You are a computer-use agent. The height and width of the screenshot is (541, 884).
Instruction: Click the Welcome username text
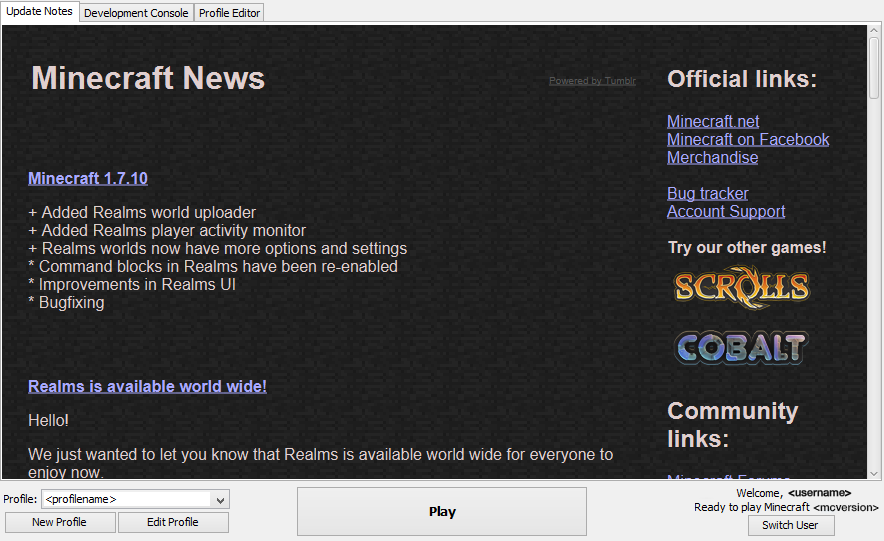tap(794, 493)
